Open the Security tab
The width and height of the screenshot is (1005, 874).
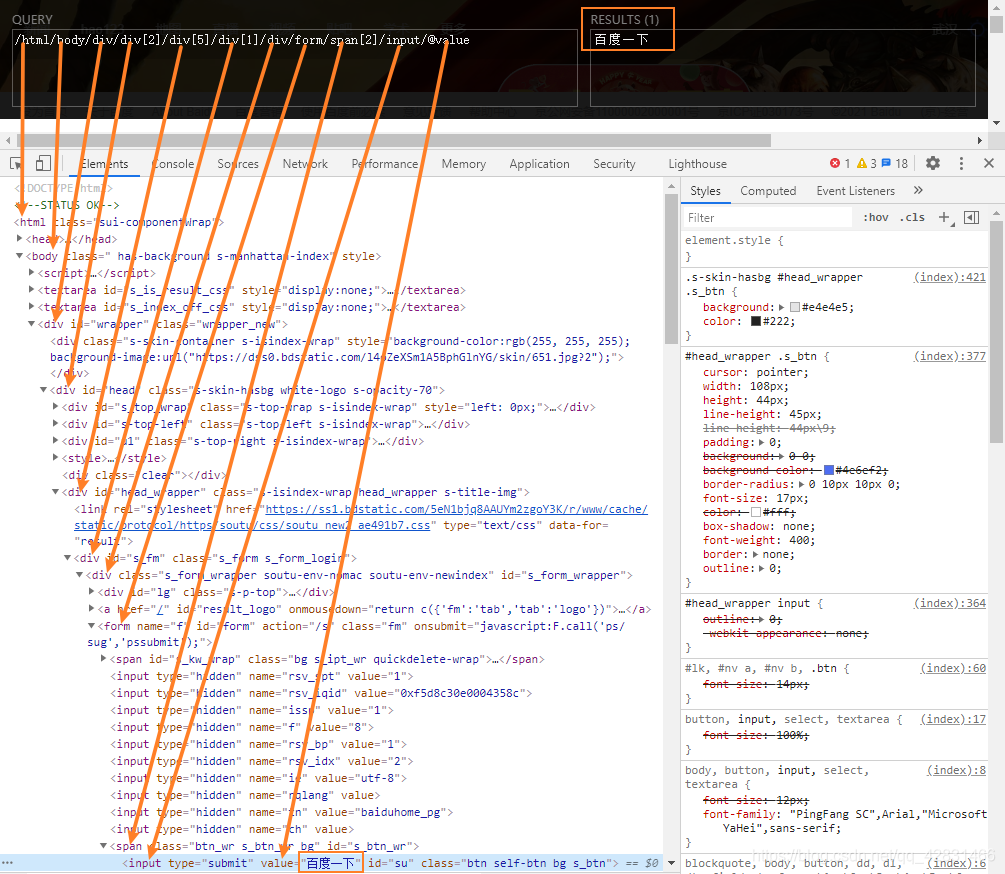pyautogui.click(x=614, y=164)
